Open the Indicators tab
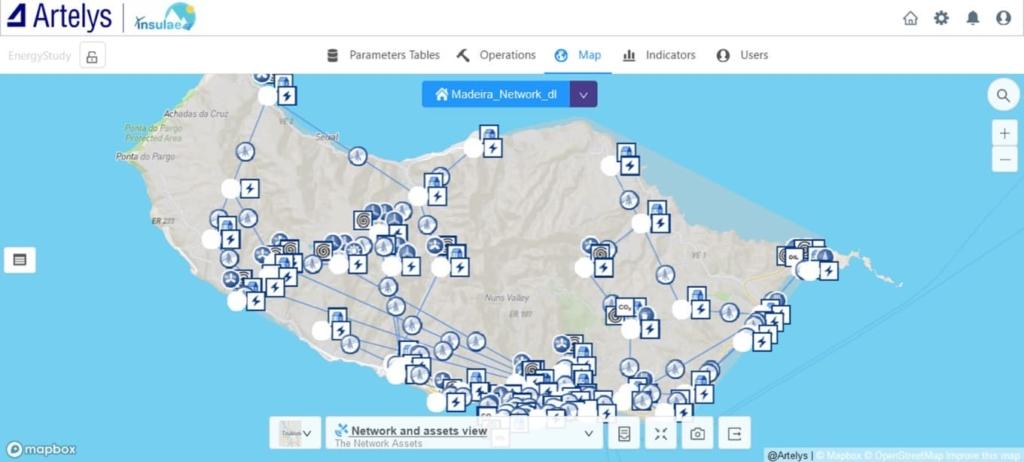The width and height of the screenshot is (1024, 462). [x=658, y=55]
